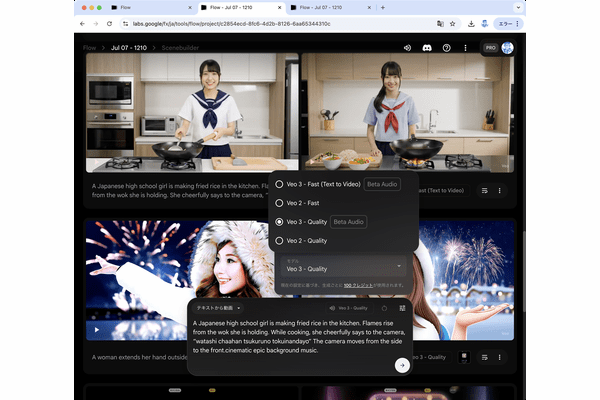The image size is (600, 400).
Task: Open the prompt settings sliders icon
Action: pos(402,308)
